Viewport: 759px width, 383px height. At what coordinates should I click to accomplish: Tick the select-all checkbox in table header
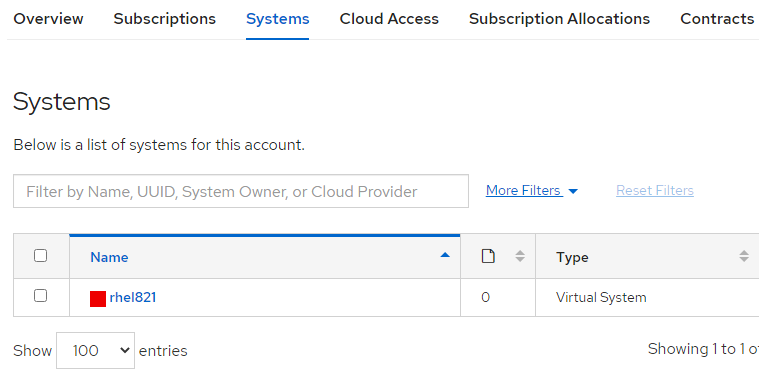click(41, 256)
